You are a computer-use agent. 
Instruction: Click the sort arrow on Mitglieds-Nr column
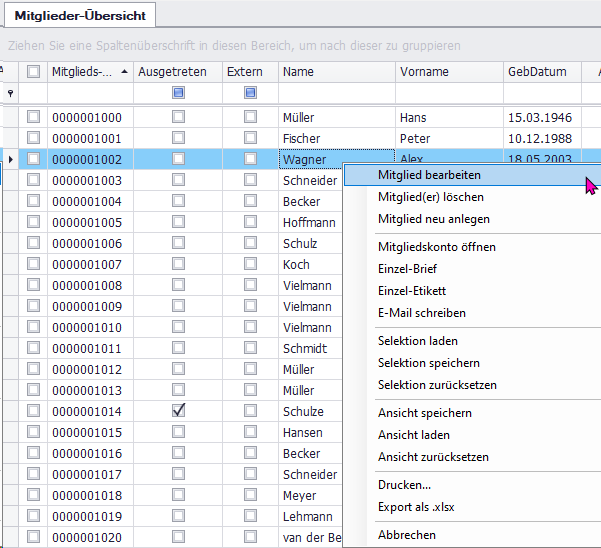(124, 72)
